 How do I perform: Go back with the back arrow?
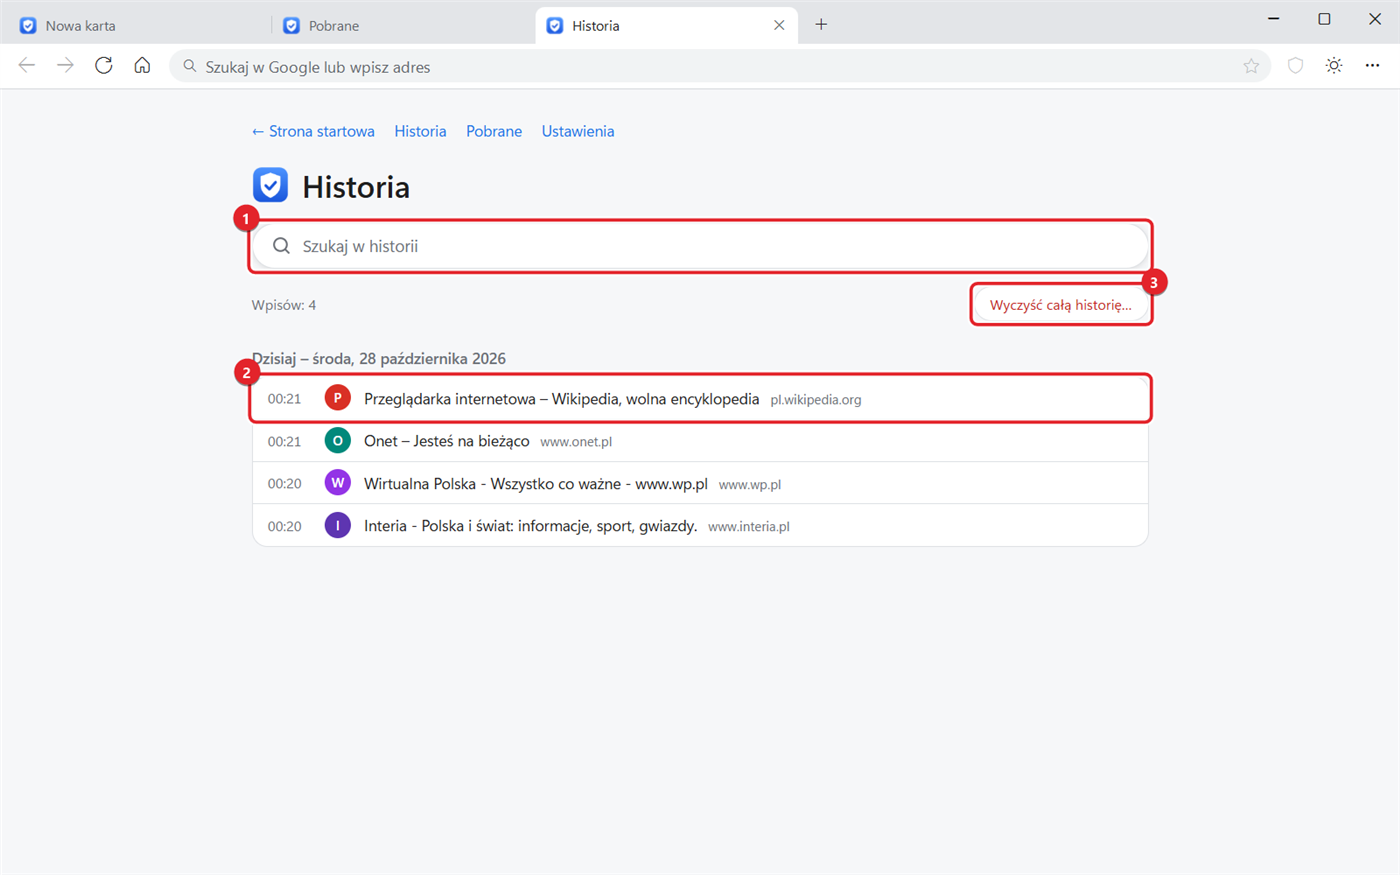pos(27,66)
